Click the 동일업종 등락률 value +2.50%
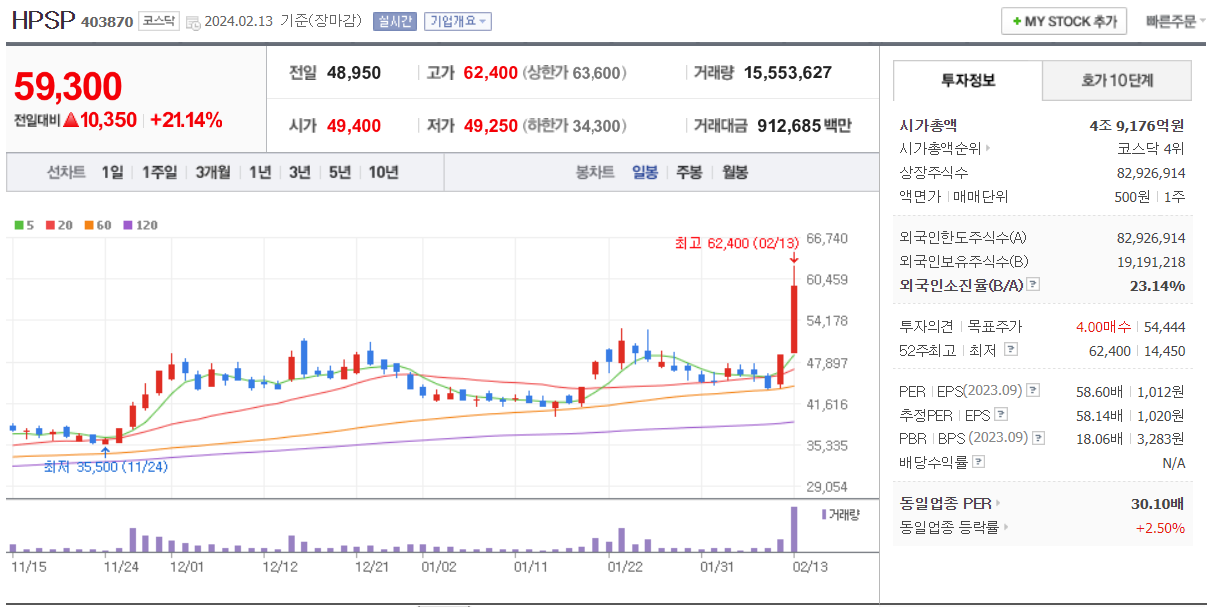This screenshot has height=607, width=1213. coord(1160,527)
